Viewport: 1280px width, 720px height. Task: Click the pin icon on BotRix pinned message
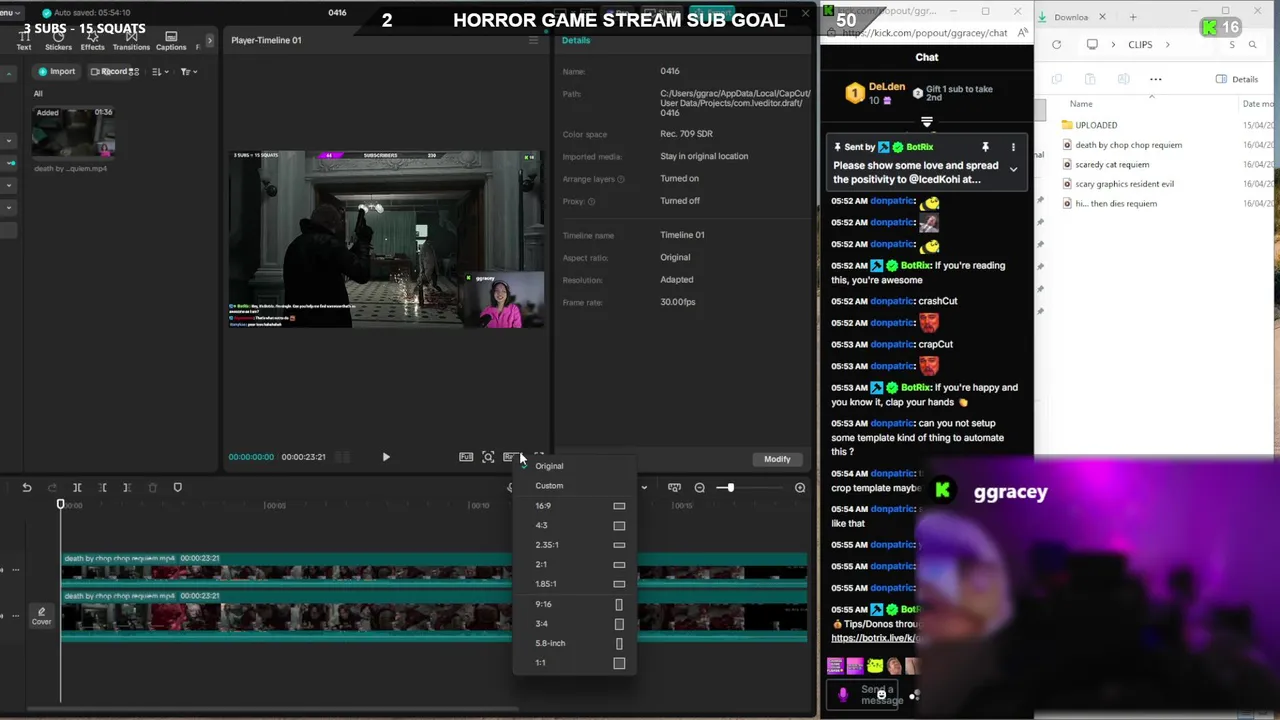985,147
